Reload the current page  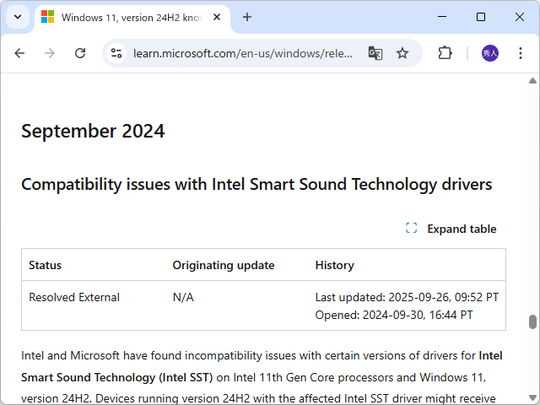pyautogui.click(x=80, y=53)
